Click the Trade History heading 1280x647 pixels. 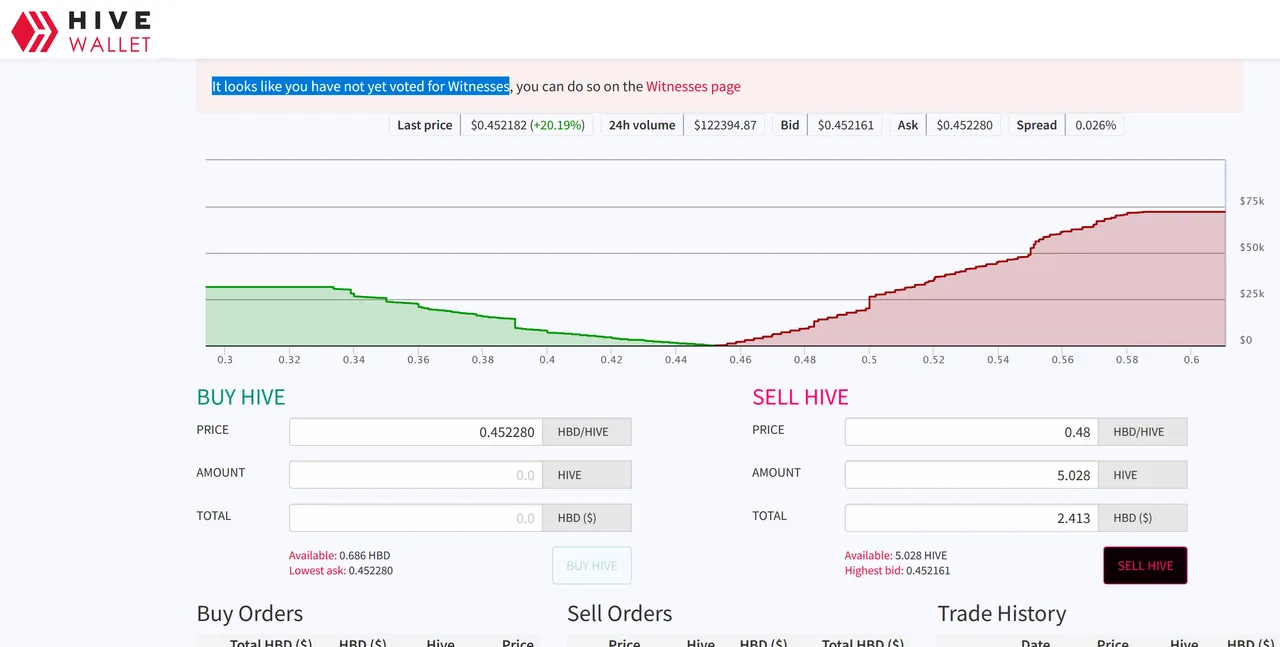[1002, 613]
